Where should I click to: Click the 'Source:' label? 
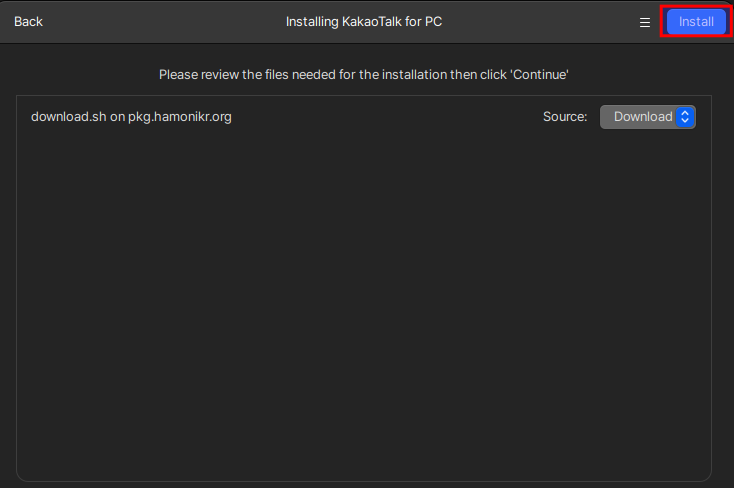565,117
